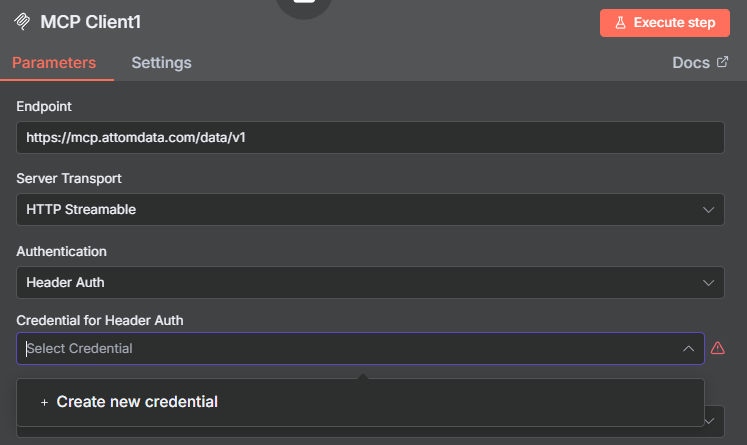Open the Authentication dropdown showing Header Auth
Viewport: 747px width, 445px height.
[x=370, y=283]
